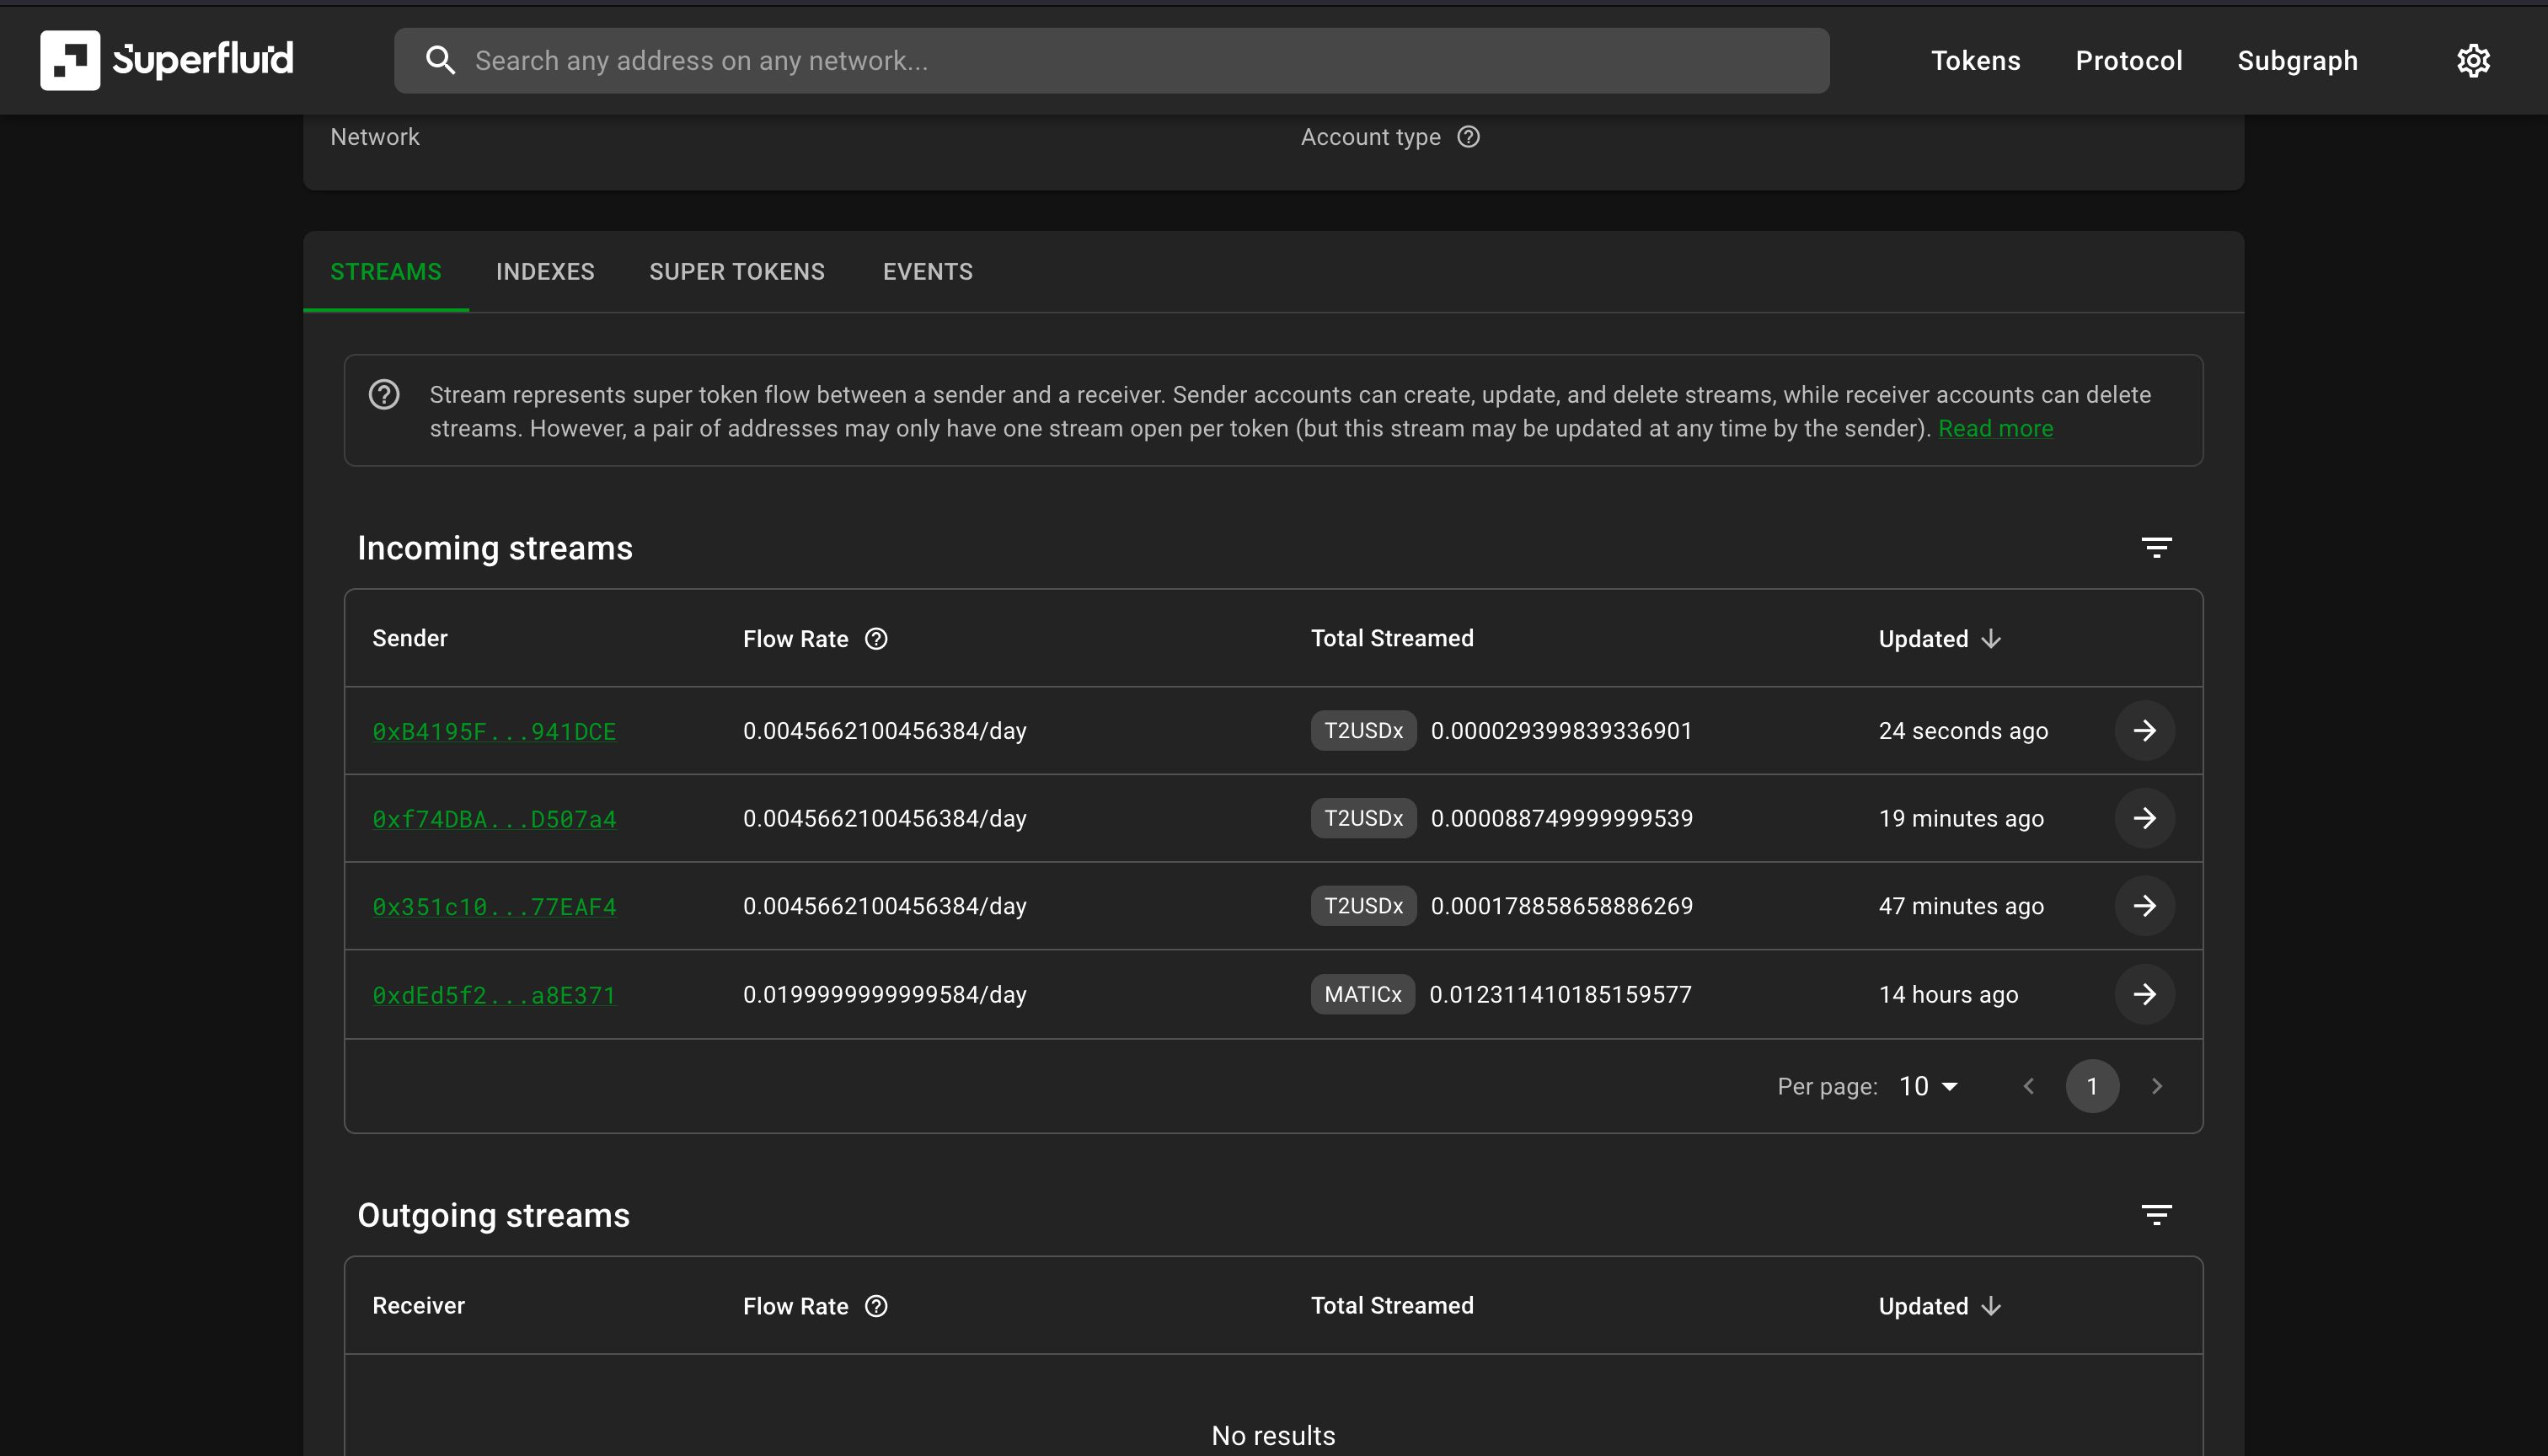The width and height of the screenshot is (2548, 1456).
Task: Click total streamed 0.012311410185159577
Action: click(1560, 994)
